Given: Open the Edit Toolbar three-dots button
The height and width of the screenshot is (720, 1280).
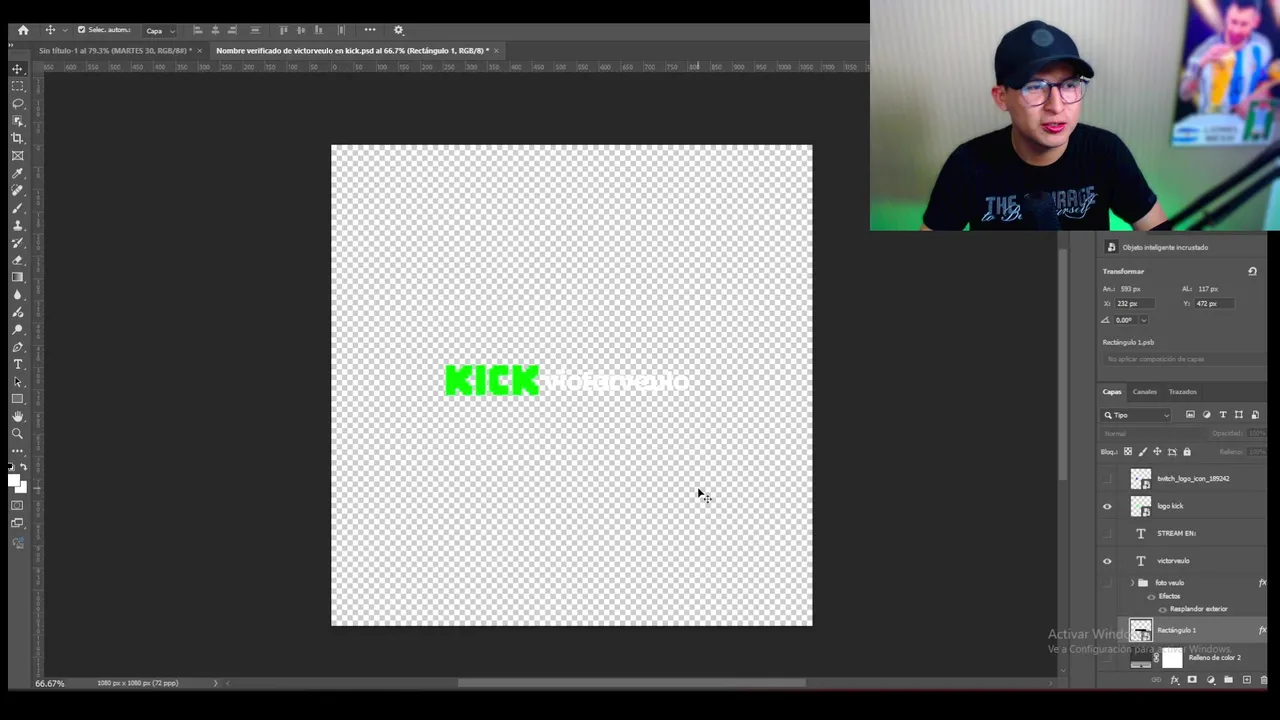Looking at the screenshot, I should [x=17, y=451].
